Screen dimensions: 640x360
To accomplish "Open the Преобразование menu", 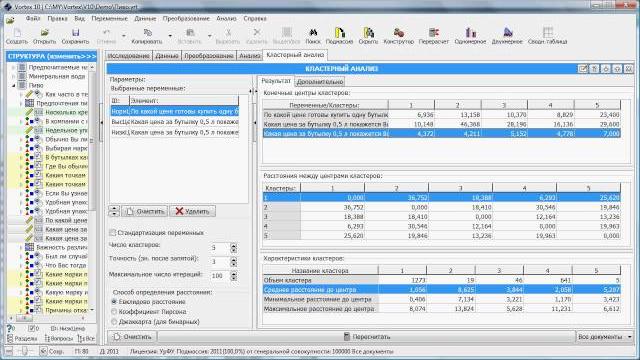I will [x=186, y=19].
